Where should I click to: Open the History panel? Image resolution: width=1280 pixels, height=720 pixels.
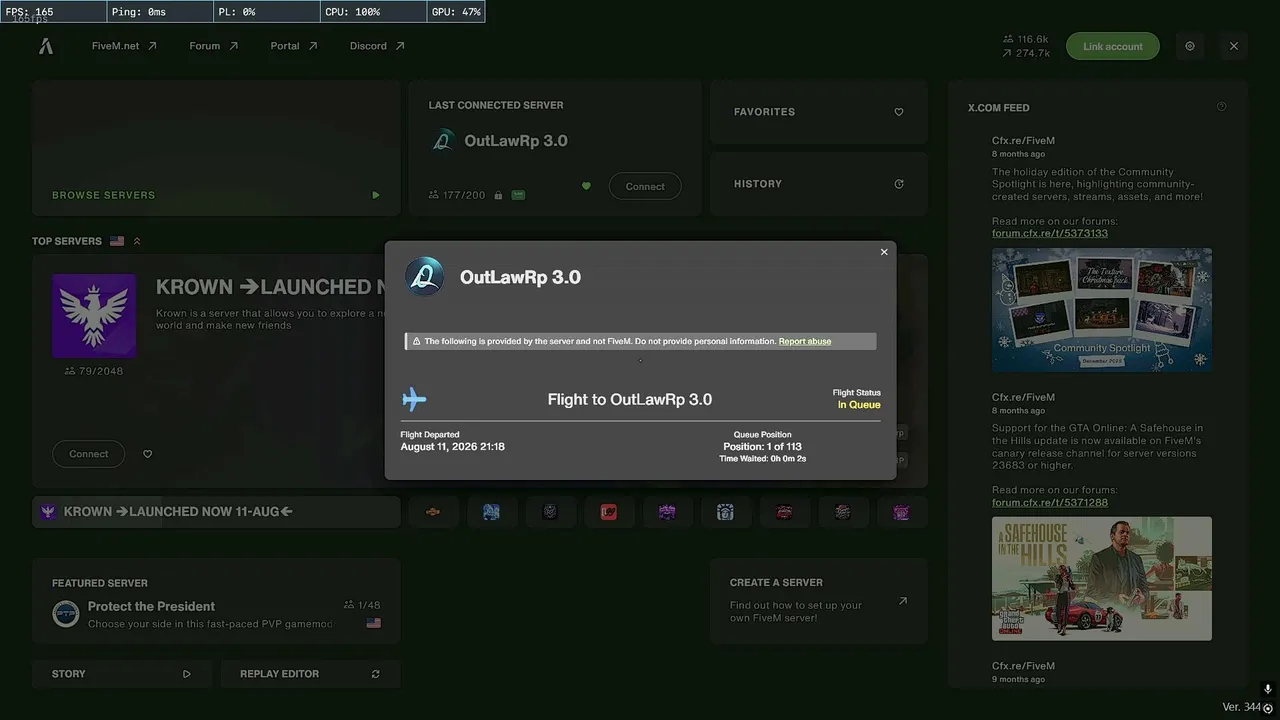[x=819, y=184]
